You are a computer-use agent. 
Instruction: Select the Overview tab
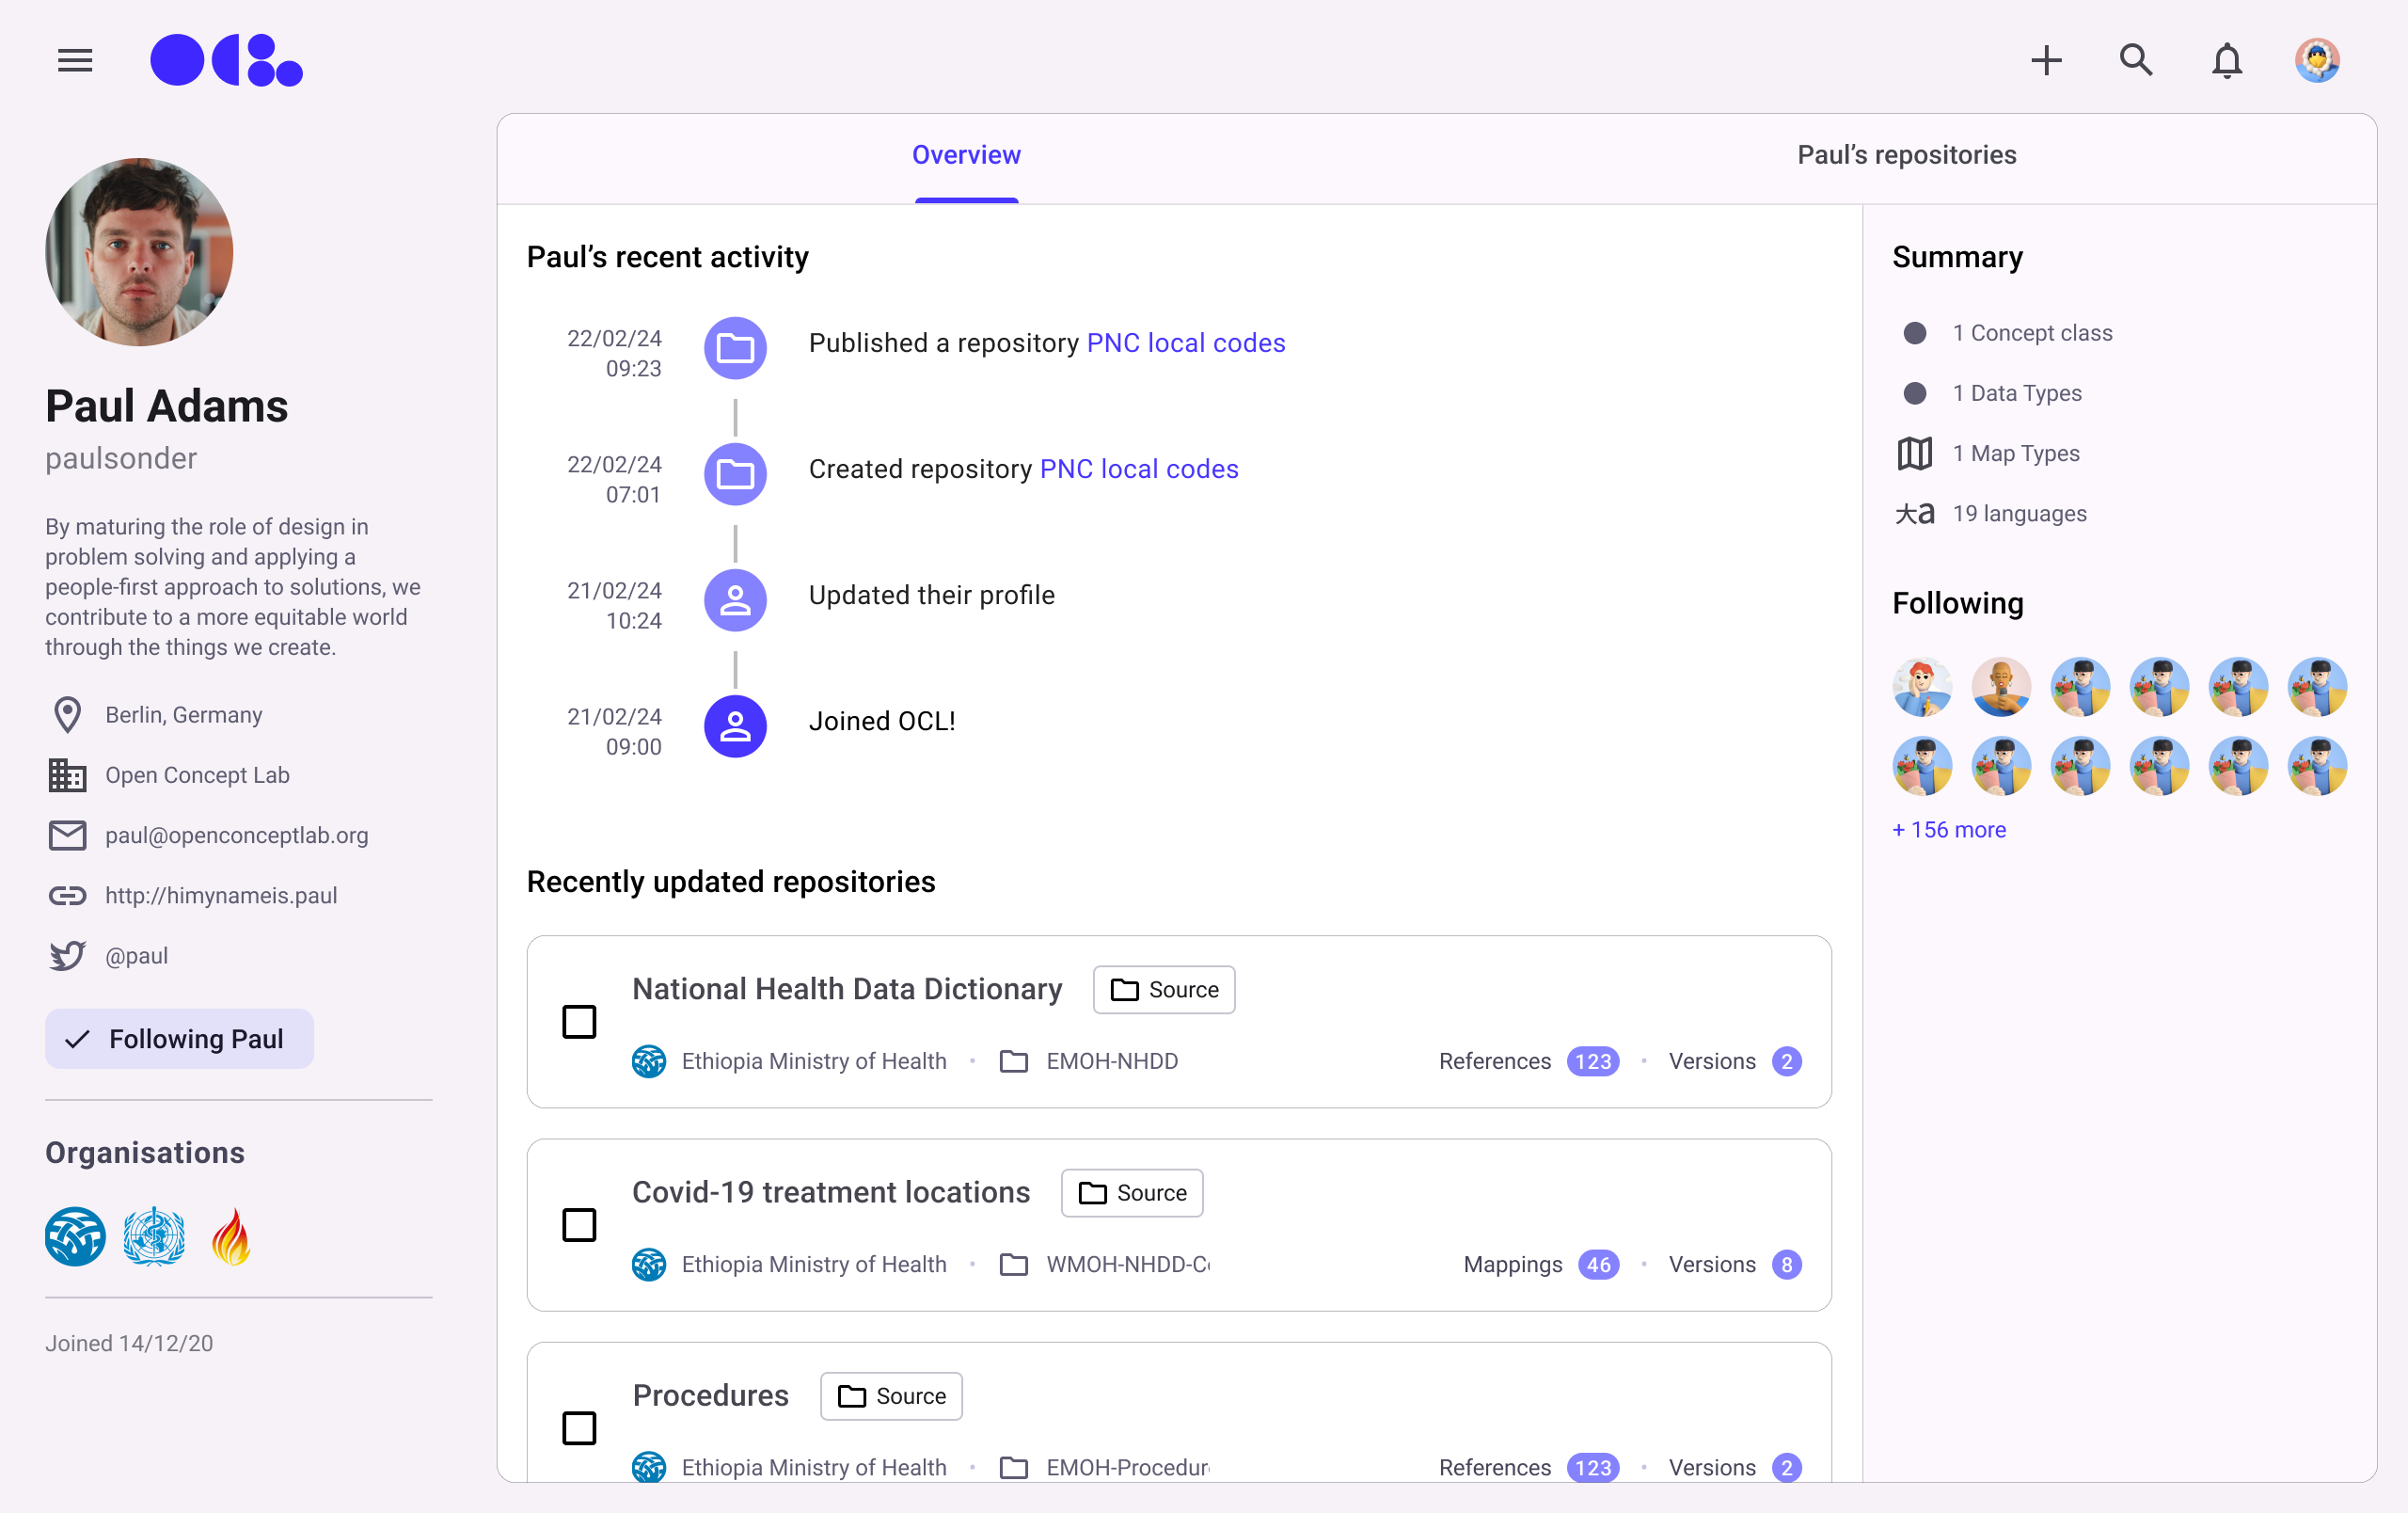[966, 155]
